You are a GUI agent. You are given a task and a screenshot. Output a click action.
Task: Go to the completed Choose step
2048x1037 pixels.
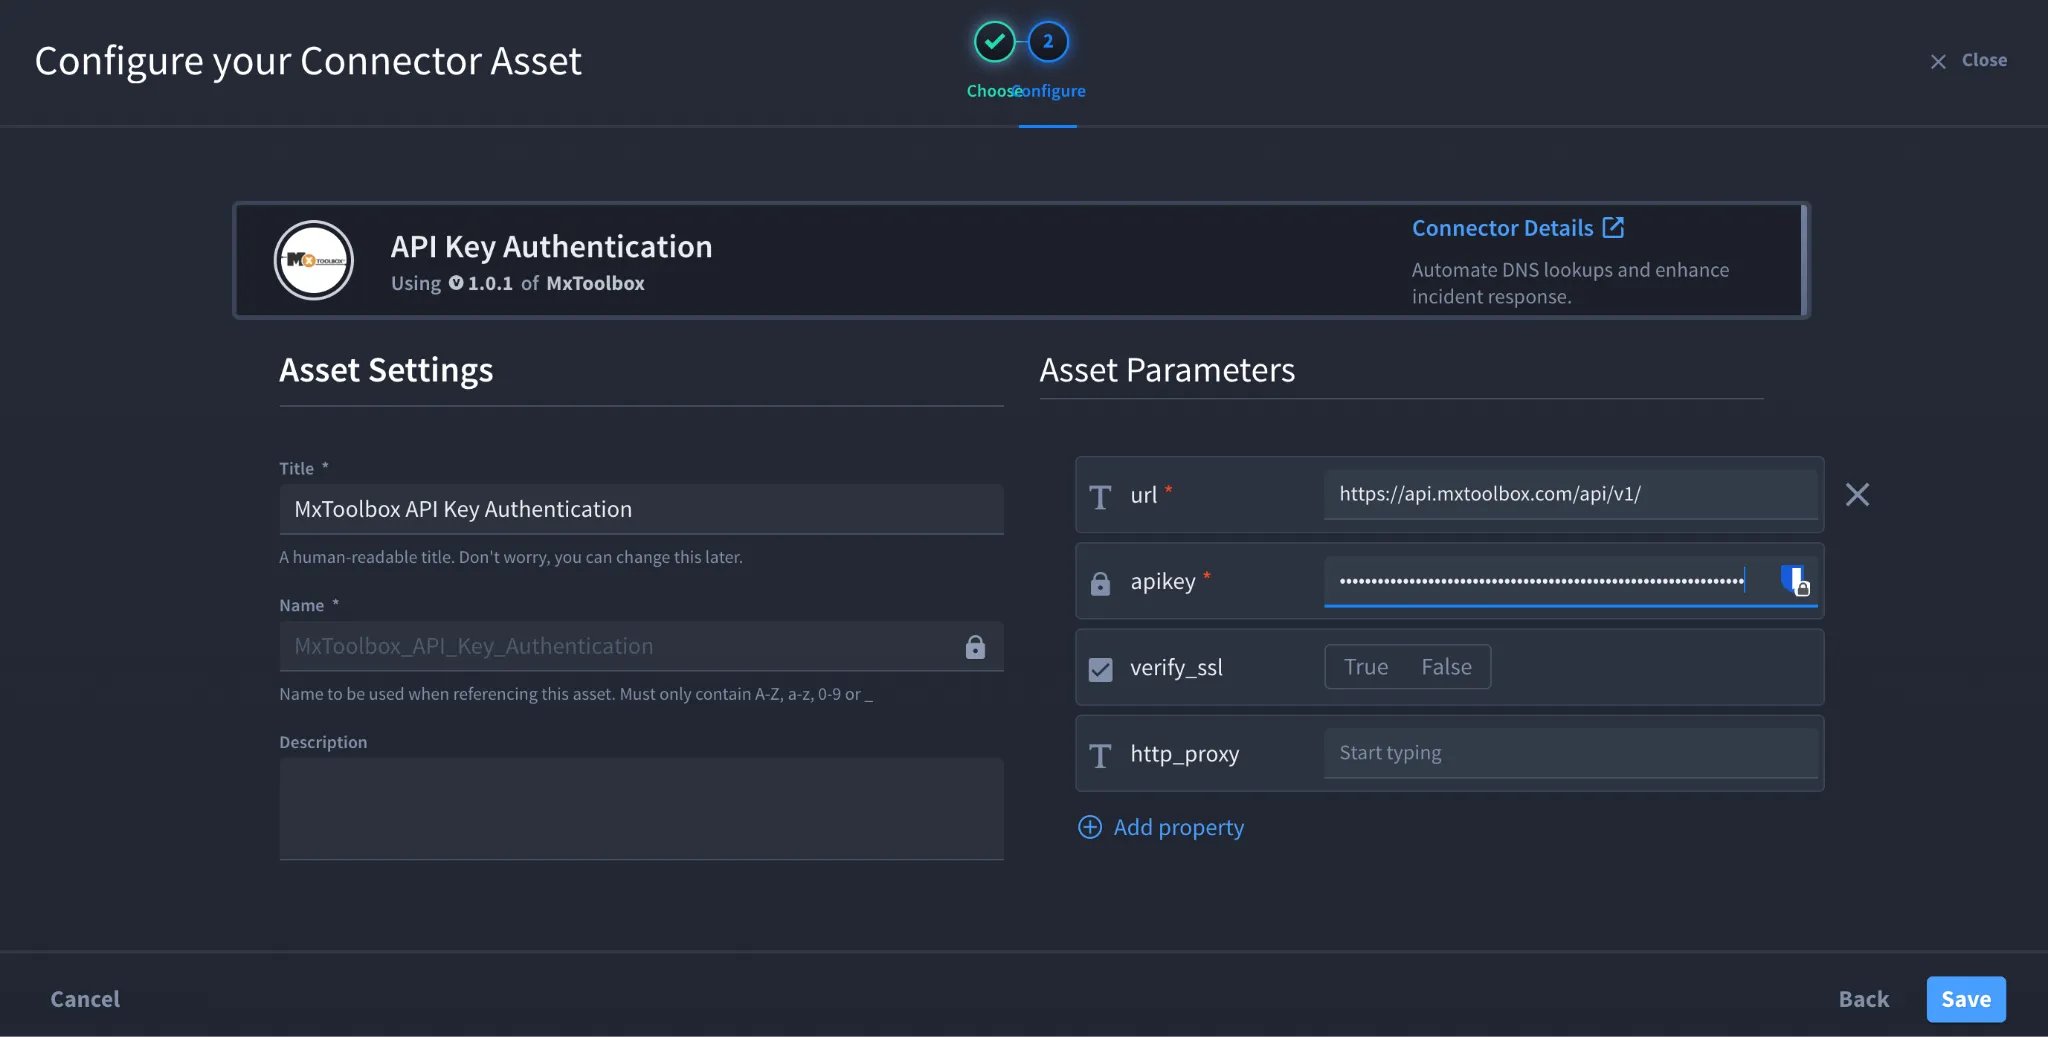(994, 42)
